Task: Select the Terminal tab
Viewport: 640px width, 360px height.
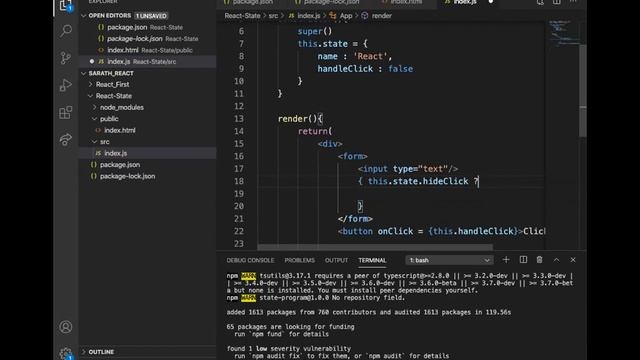Action: pos(372,260)
